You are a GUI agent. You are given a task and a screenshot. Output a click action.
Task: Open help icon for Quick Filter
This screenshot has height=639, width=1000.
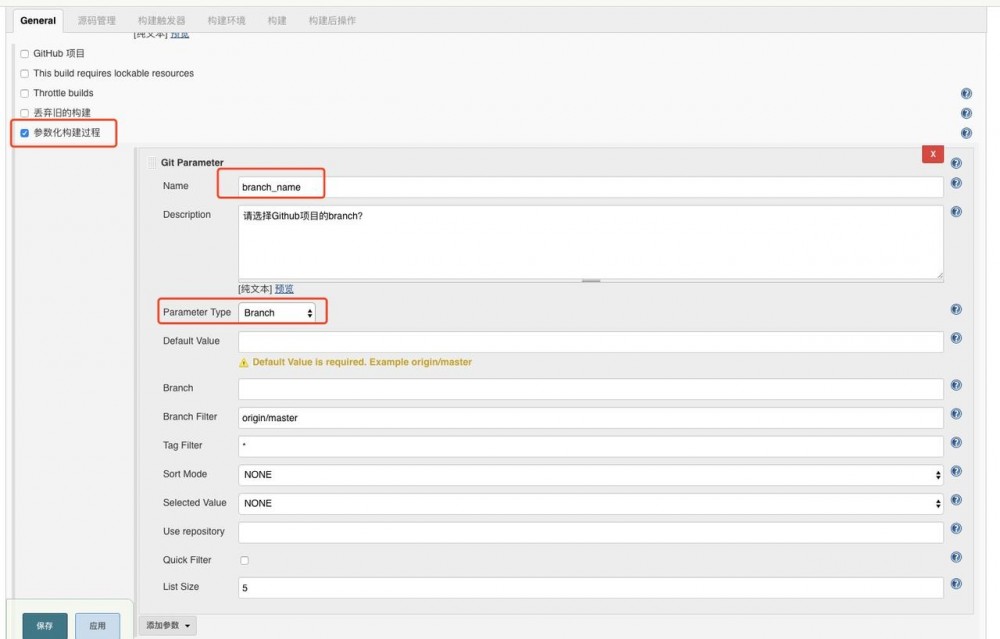coord(956,557)
